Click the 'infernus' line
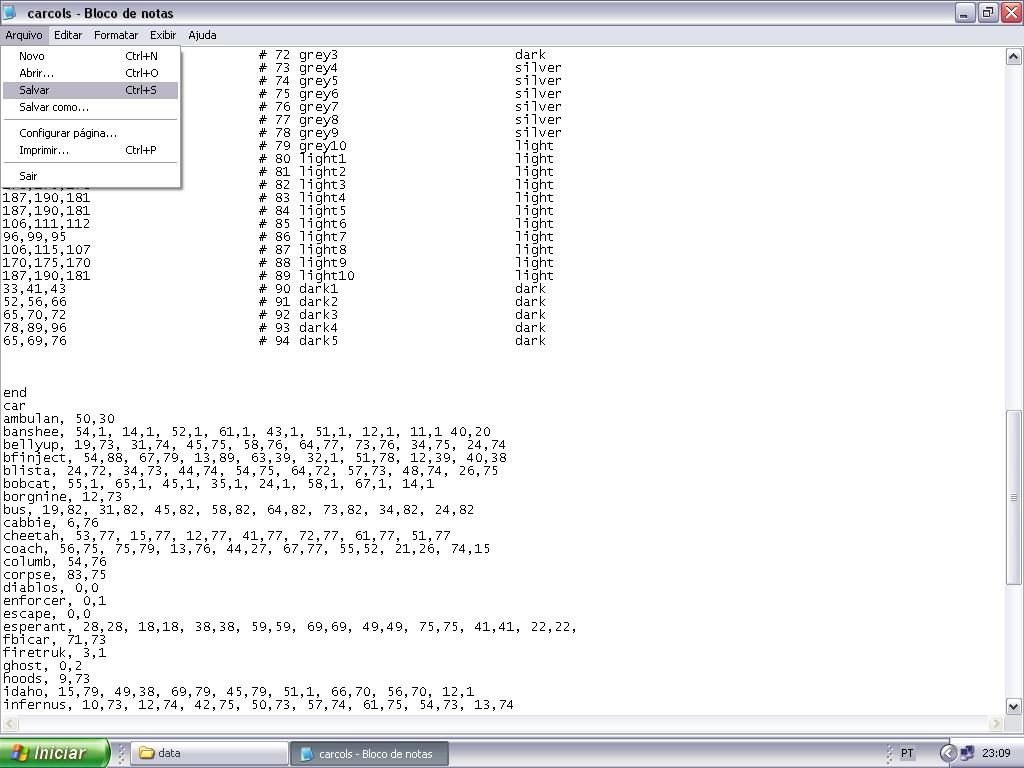This screenshot has height=768, width=1024. coord(259,706)
